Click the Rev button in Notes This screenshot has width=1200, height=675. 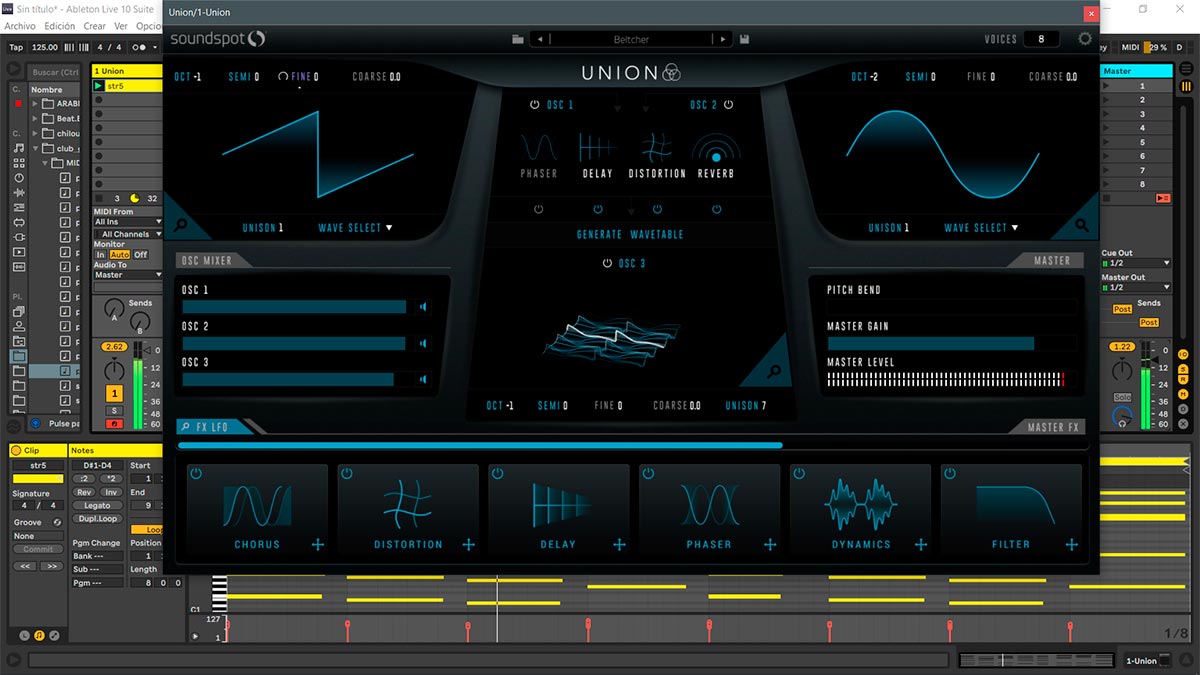click(84, 492)
